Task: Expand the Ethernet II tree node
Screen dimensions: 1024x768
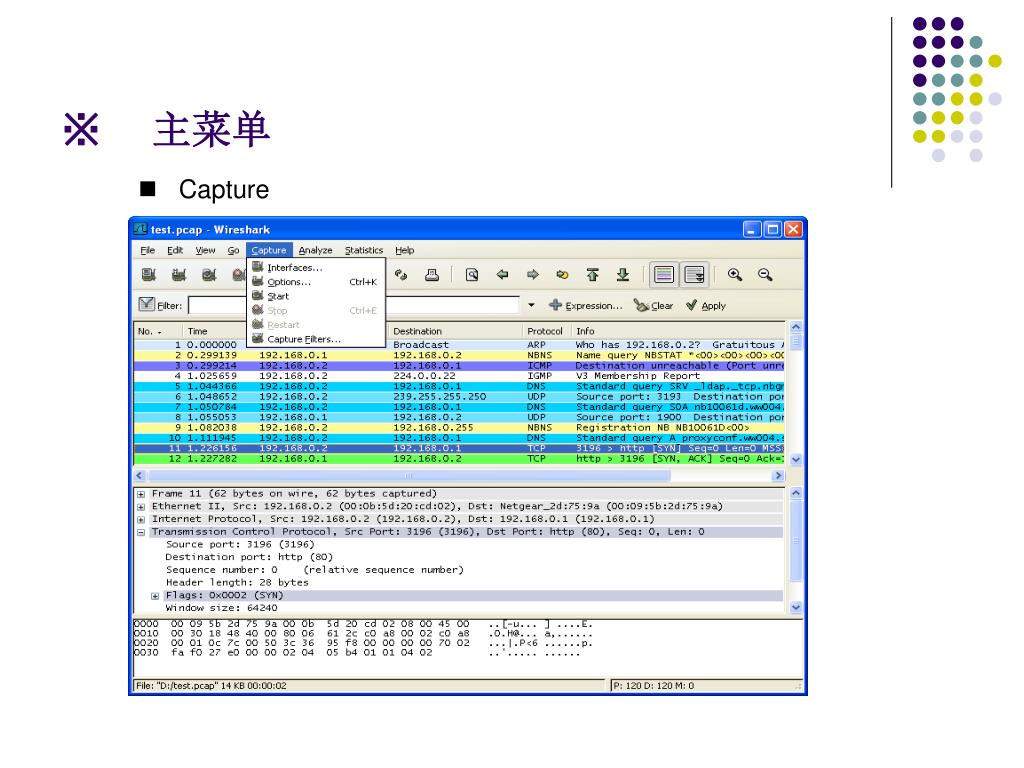Action: pos(140,507)
